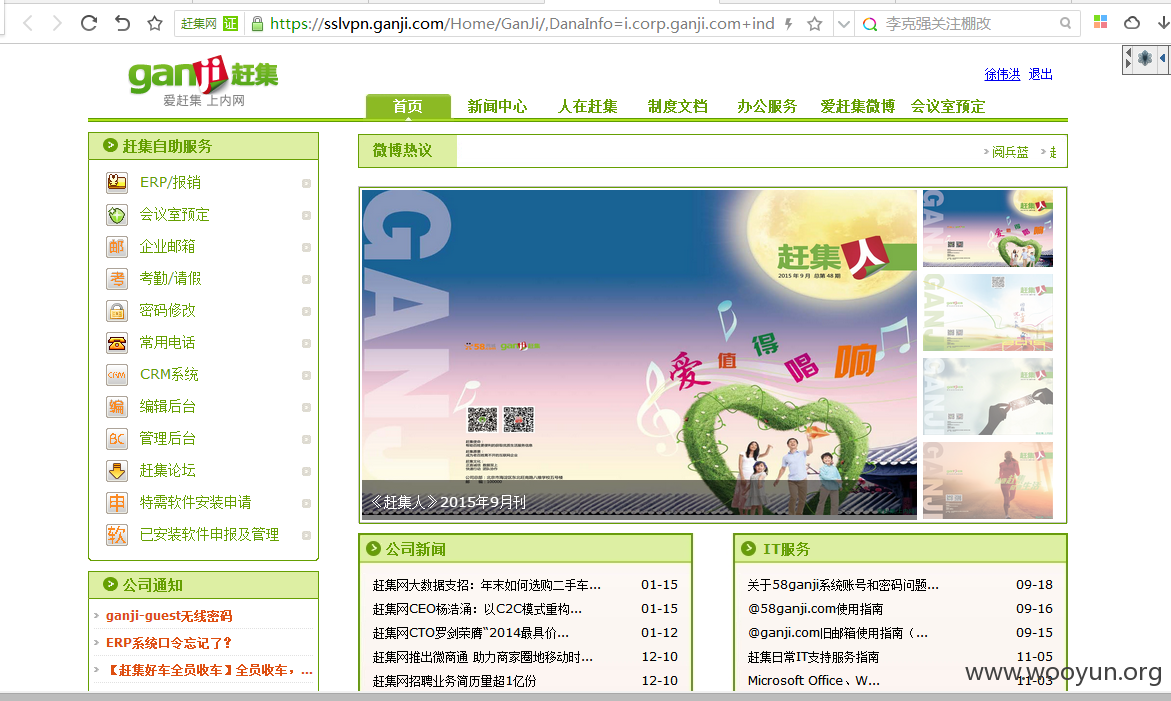Screen dimensions: 1171x701
Task: Open the colorful apps grid icon
Action: click(x=1100, y=22)
